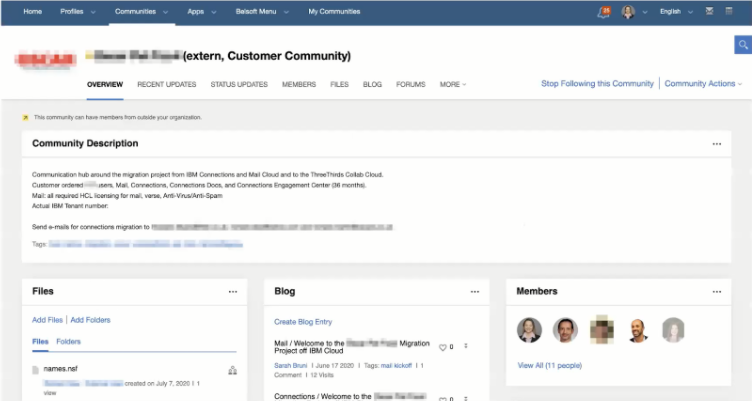
Task: Click Create Blog Entry link
Action: [x=303, y=322]
